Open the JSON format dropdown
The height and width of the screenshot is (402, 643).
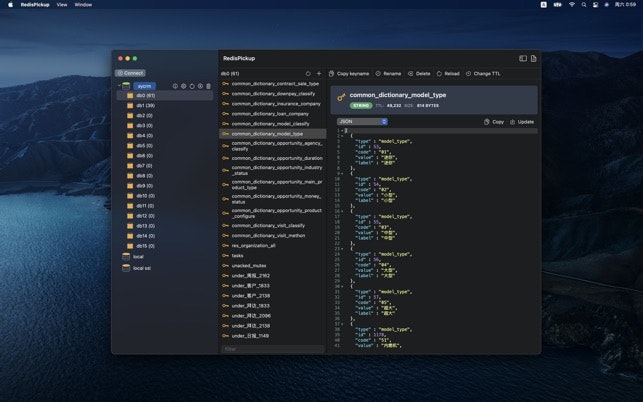(x=362, y=121)
